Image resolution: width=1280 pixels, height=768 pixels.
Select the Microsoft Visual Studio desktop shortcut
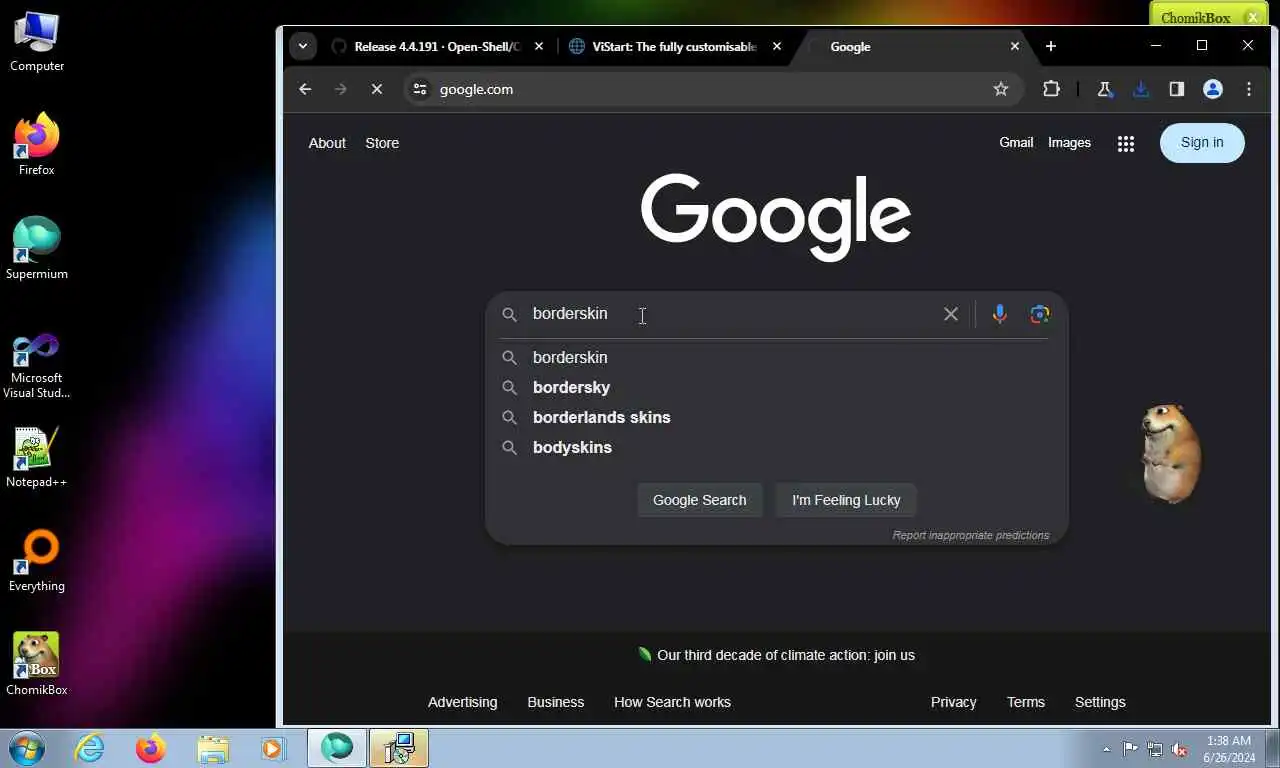click(37, 365)
